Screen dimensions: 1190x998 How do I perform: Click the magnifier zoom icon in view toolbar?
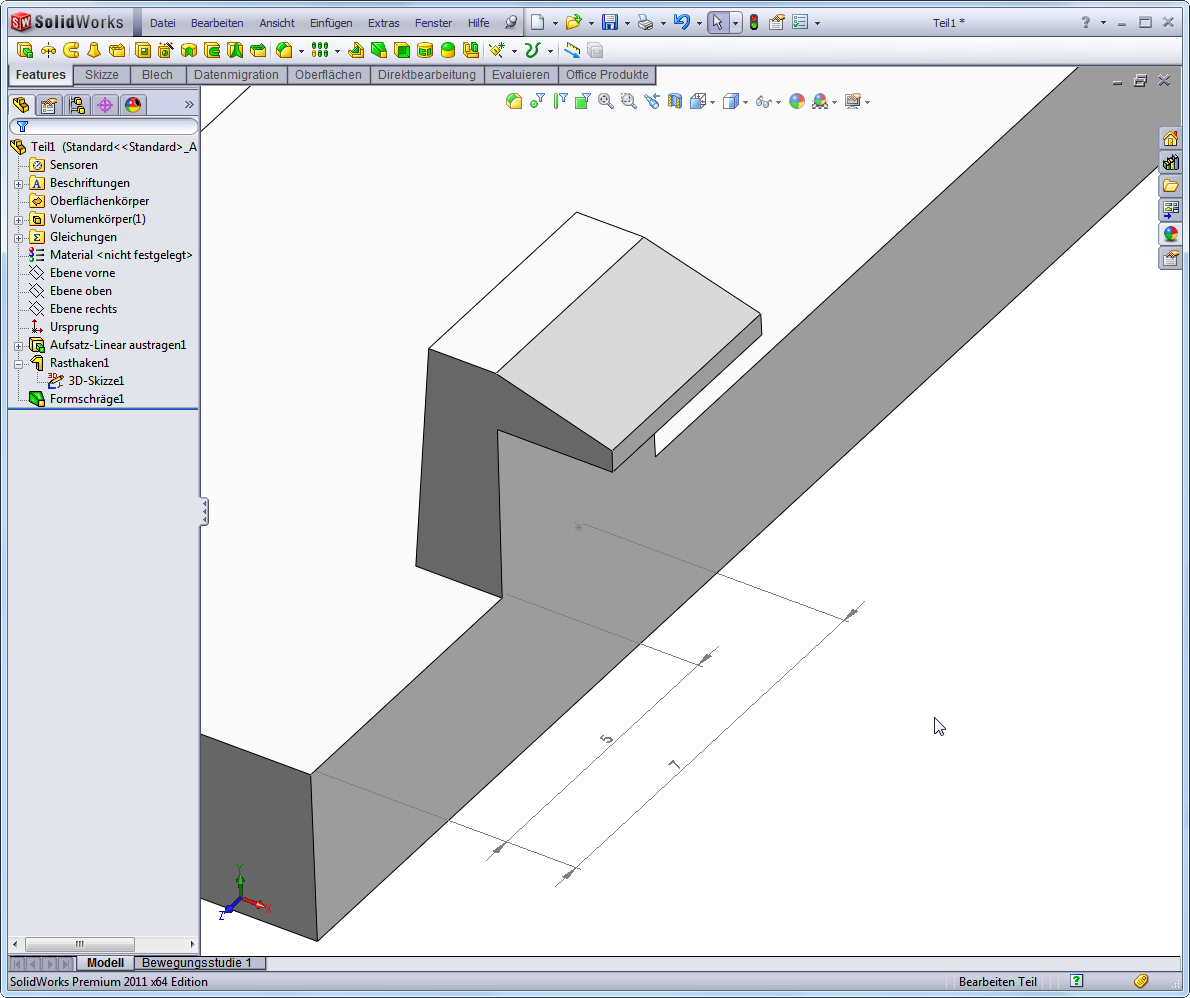click(x=606, y=101)
